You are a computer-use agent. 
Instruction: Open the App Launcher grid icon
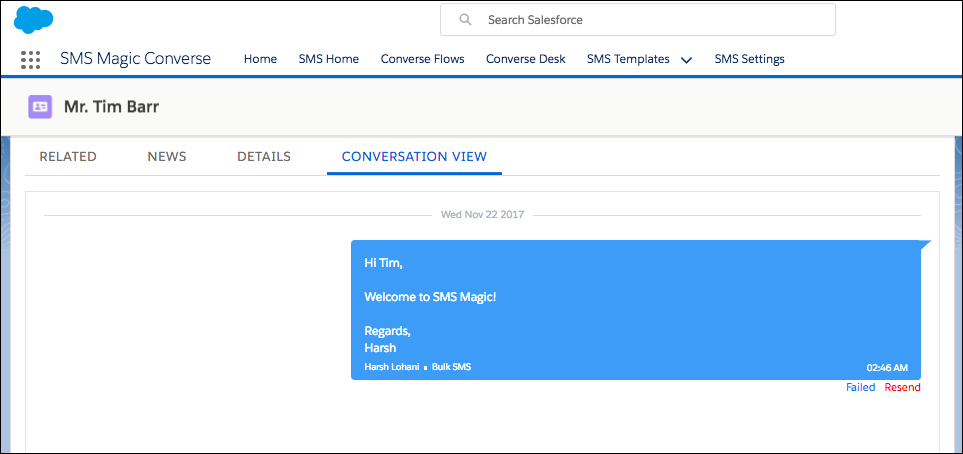30,60
